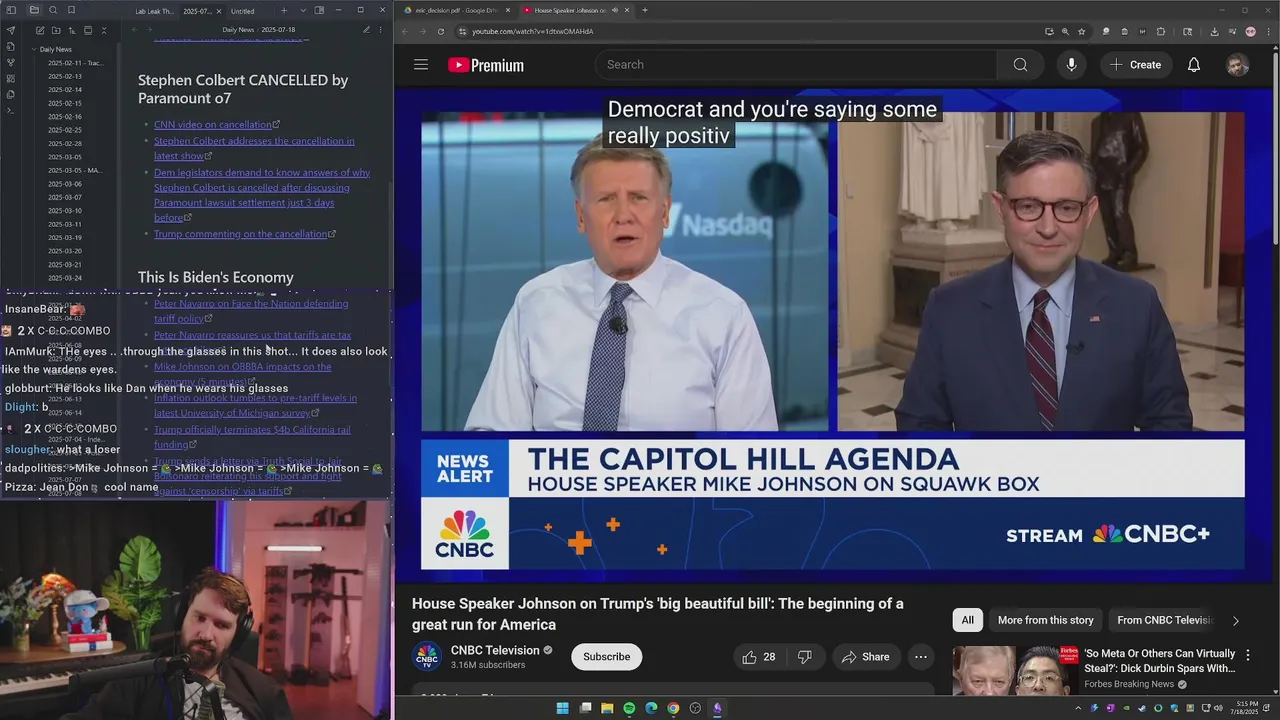Viewport: 1280px width, 720px height.
Task: Open Obsidian bookmarks icon
Action: pos(71,10)
